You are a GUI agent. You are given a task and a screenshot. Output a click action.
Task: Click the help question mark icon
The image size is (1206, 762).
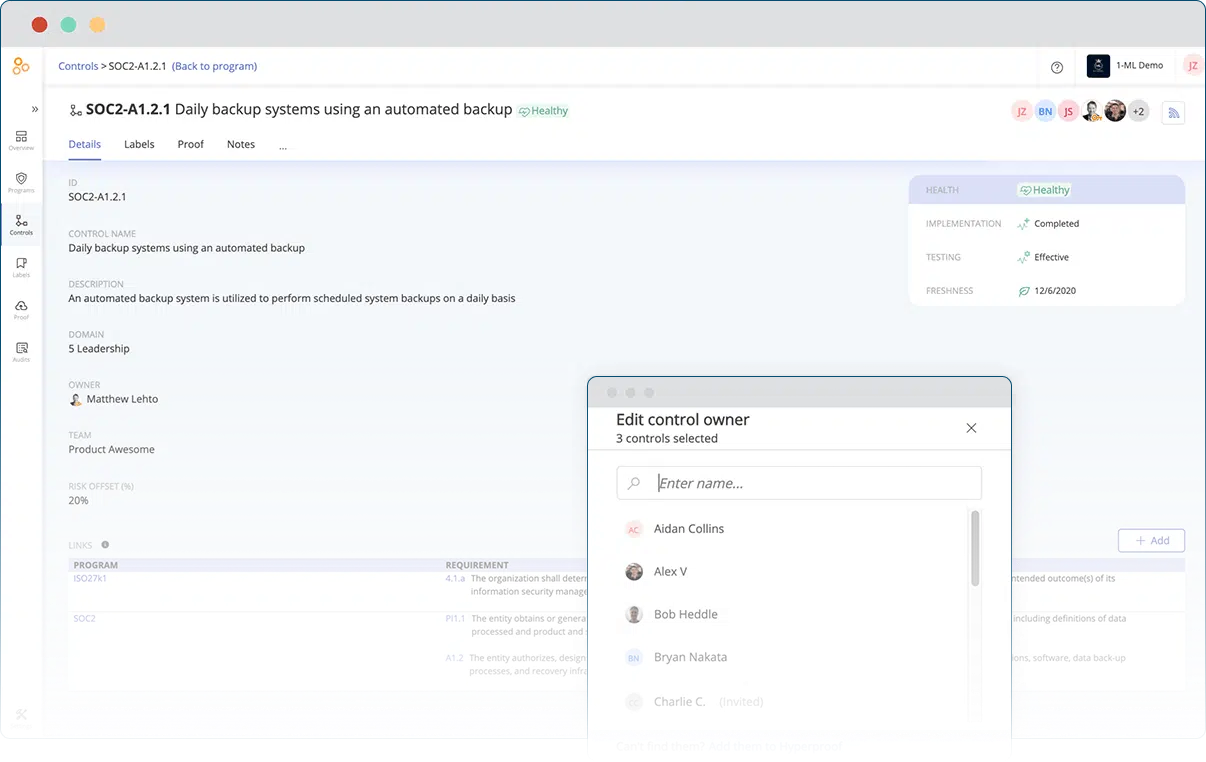pyautogui.click(x=1057, y=67)
